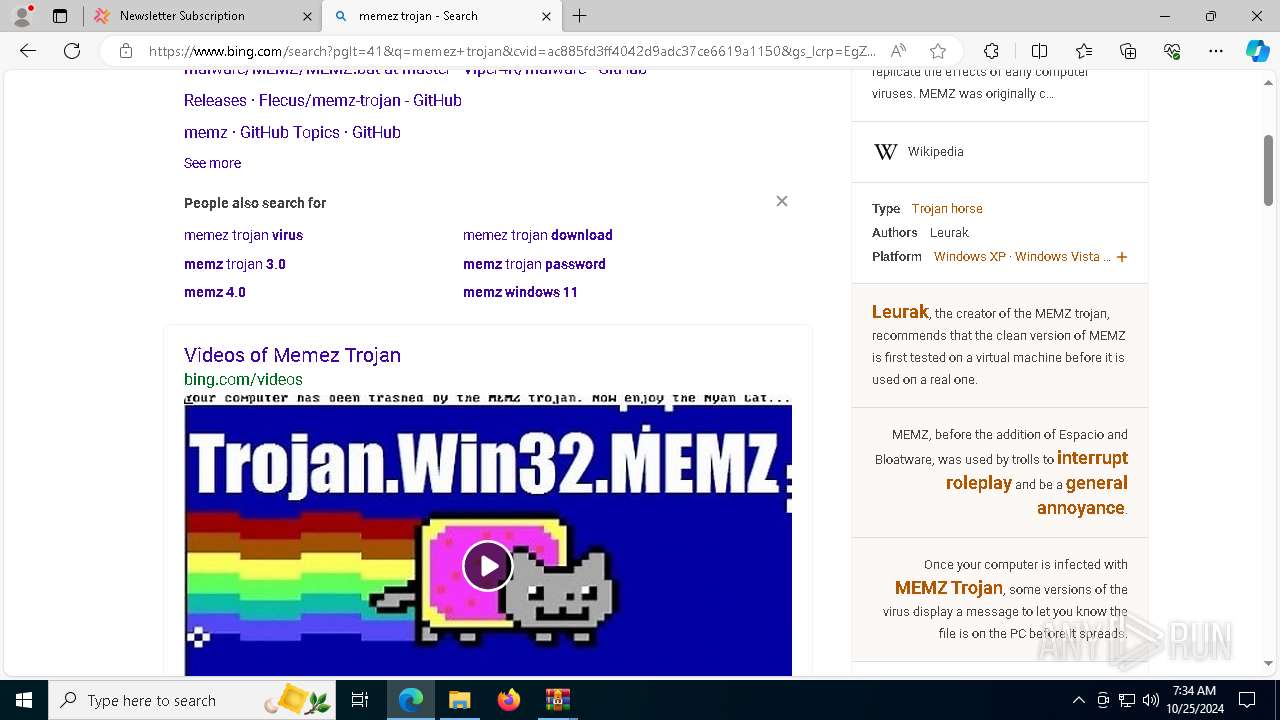The image size is (1280, 720).
Task: Focus the Bing address bar URL
Action: pyautogui.click(x=512, y=51)
